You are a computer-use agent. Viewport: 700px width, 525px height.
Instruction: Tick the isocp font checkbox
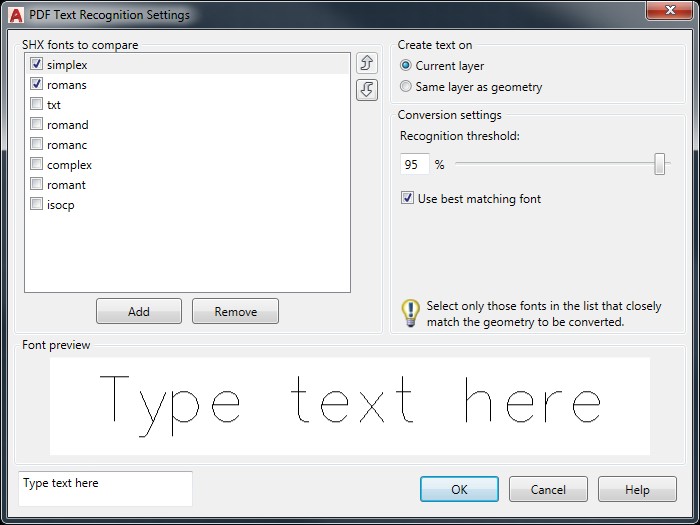pos(37,205)
